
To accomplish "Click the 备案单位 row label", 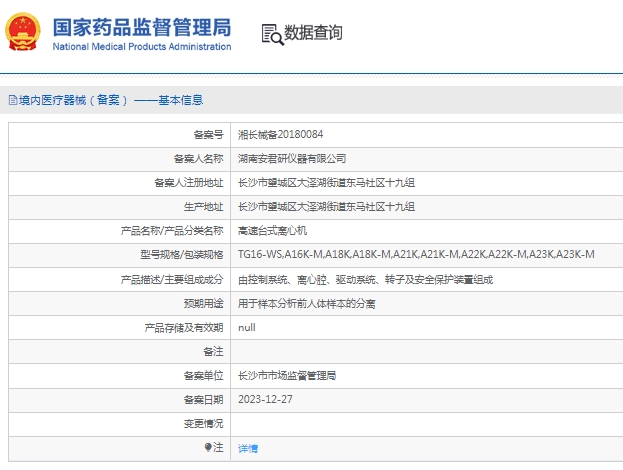I will [203, 376].
